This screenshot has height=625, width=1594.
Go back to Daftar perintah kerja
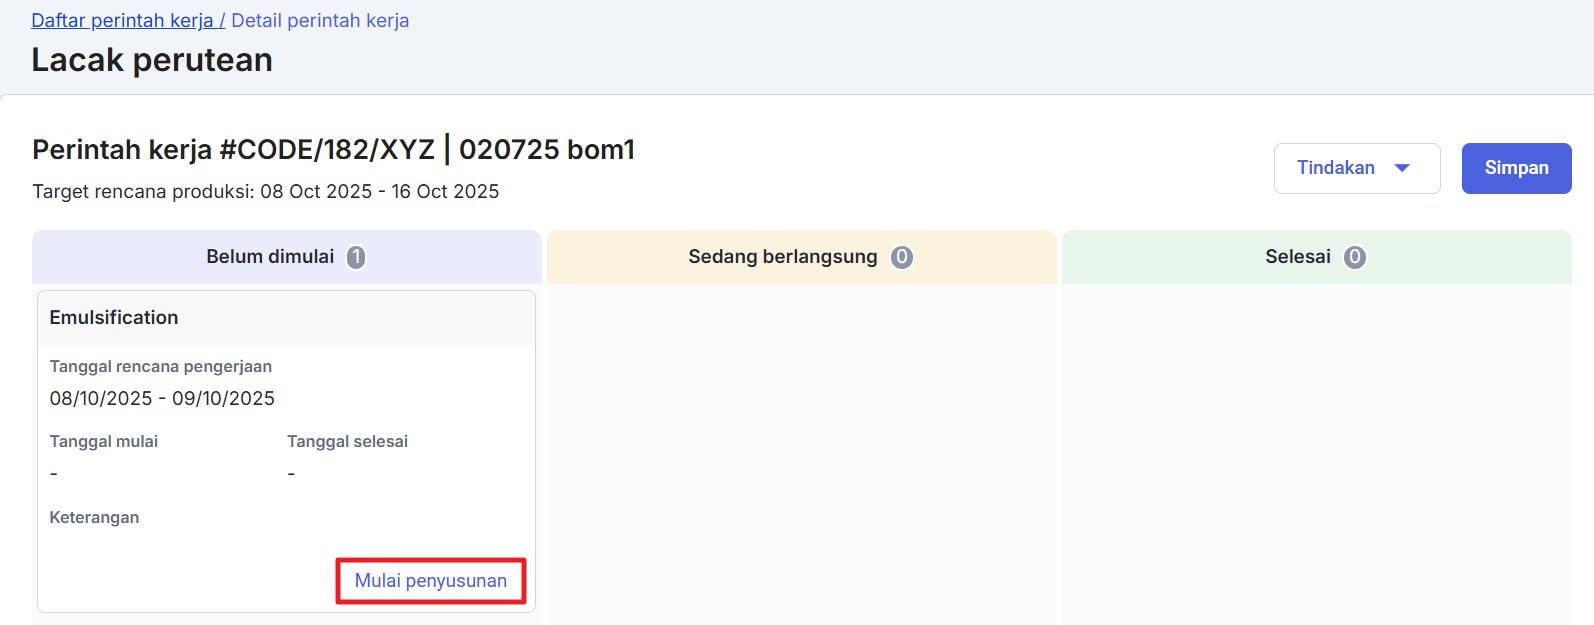pyautogui.click(x=122, y=20)
